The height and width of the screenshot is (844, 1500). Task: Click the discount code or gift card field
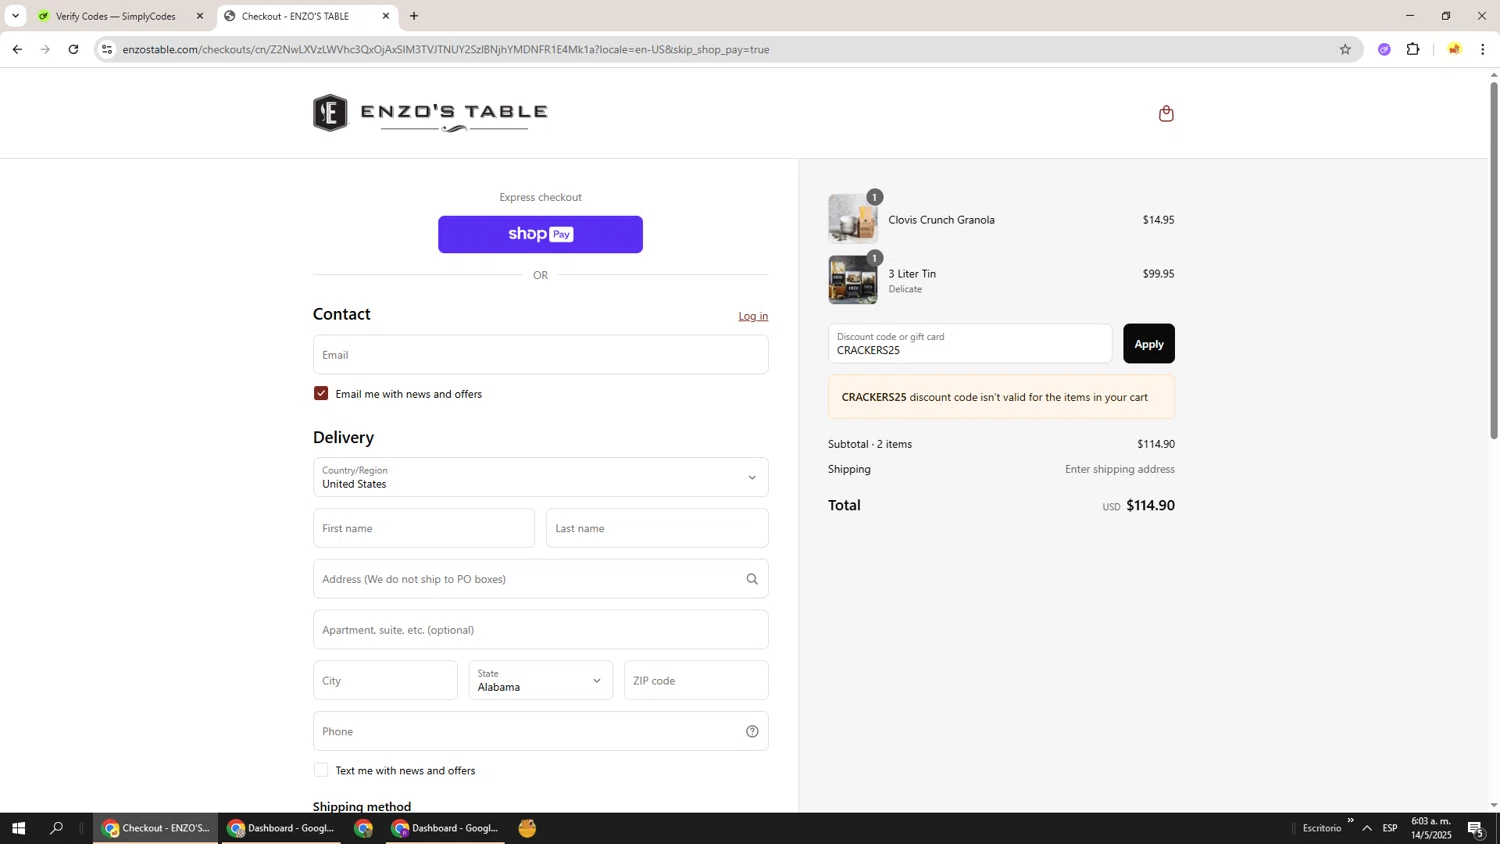(969, 343)
